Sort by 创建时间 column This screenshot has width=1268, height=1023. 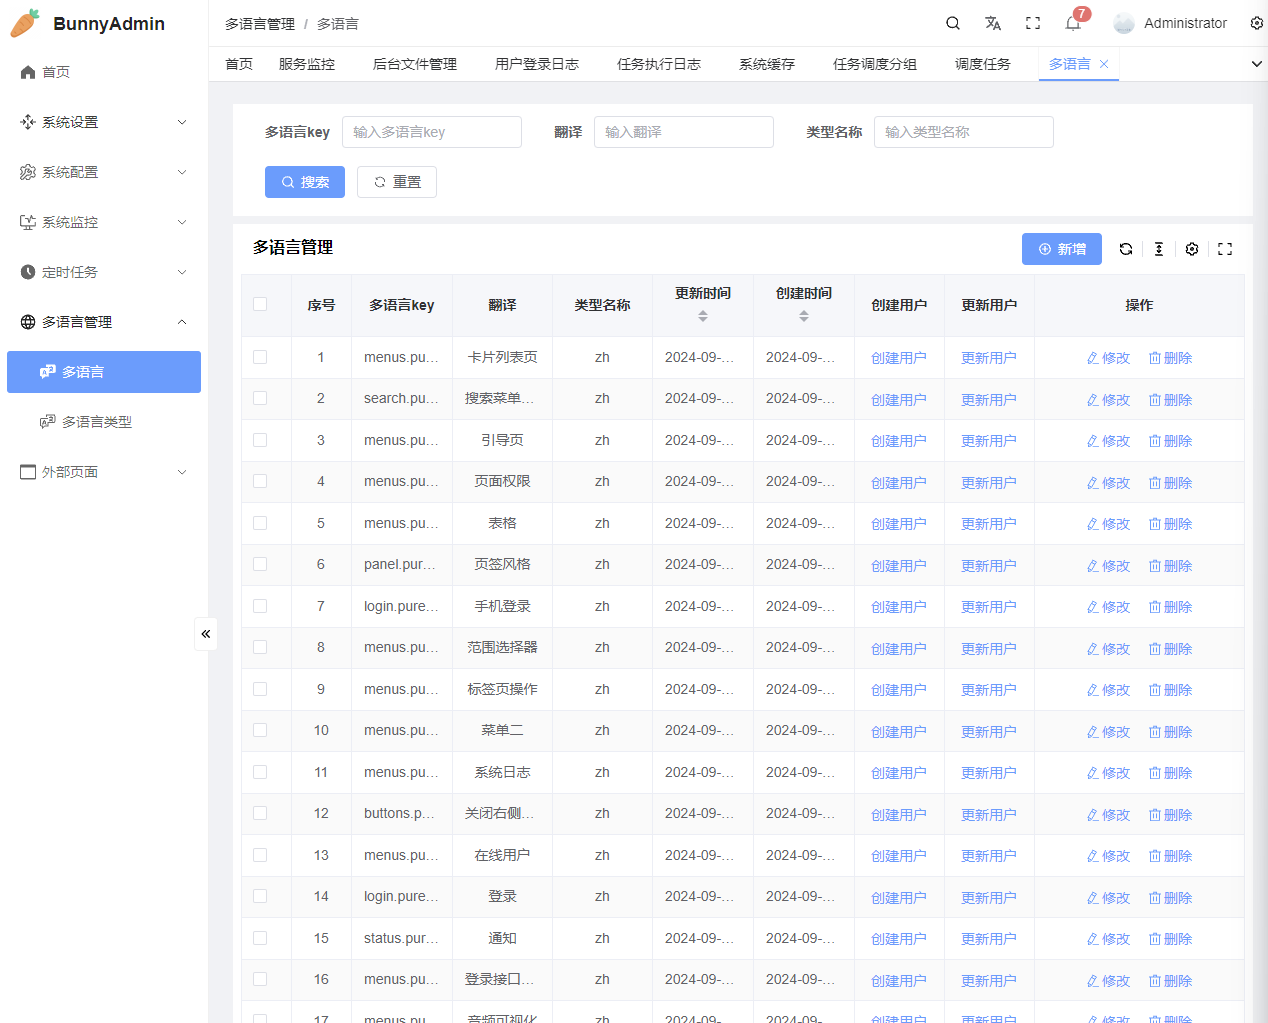point(804,316)
